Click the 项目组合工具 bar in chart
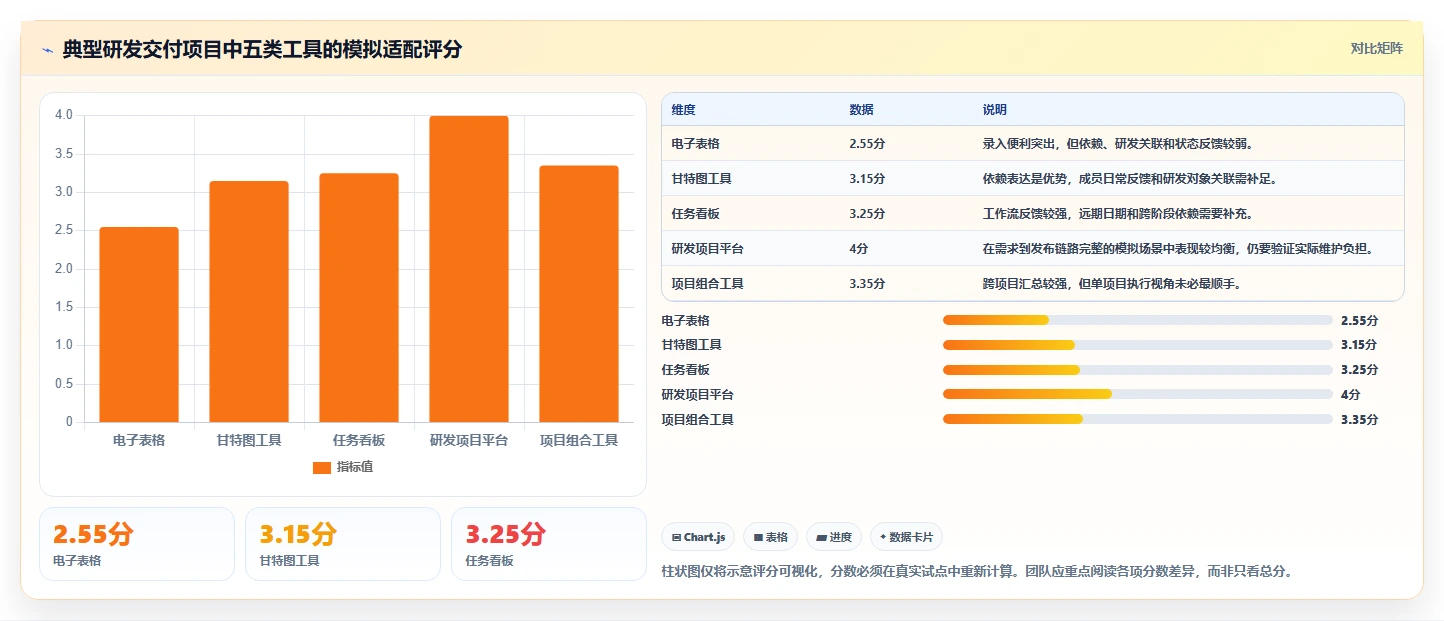 (579, 294)
